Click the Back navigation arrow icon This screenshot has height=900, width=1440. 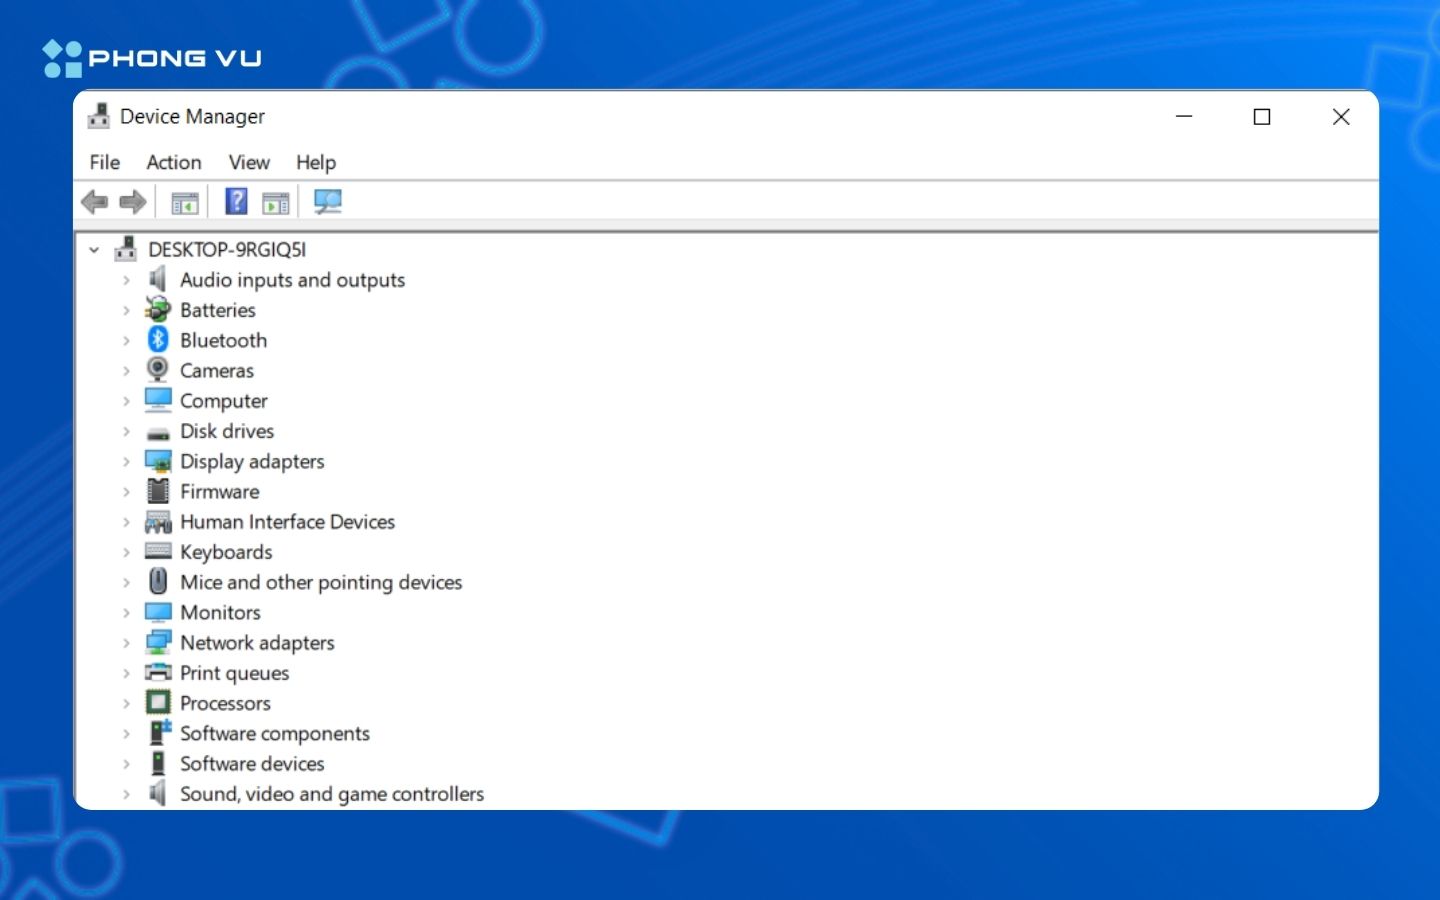point(96,201)
